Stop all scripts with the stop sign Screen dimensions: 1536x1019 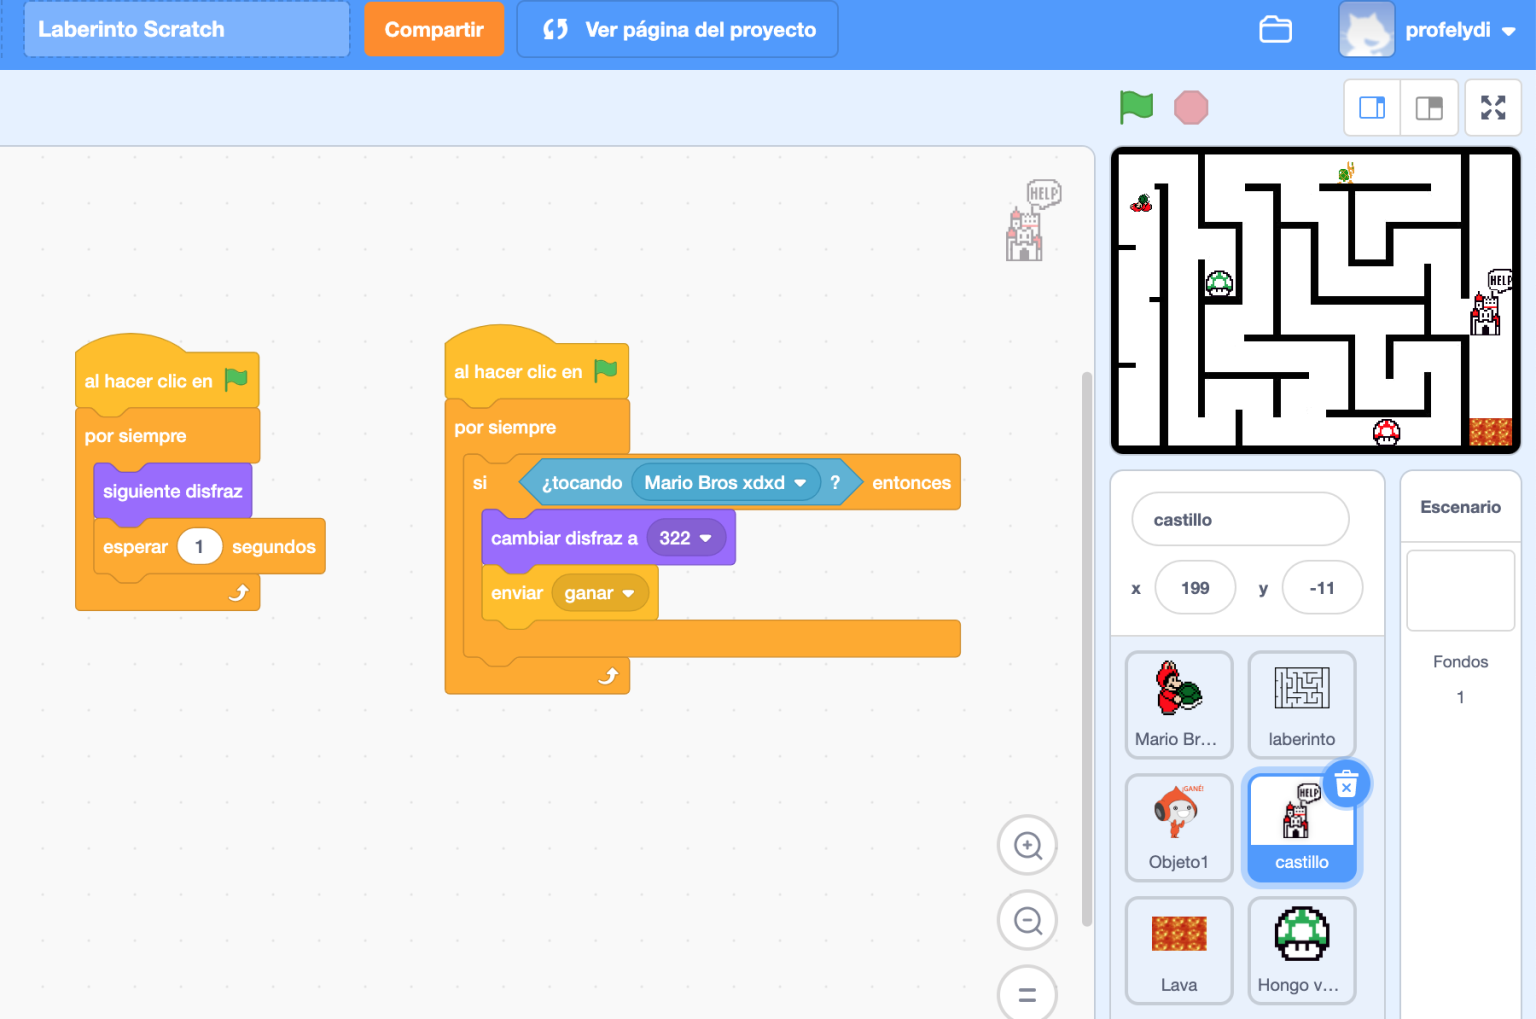pyautogui.click(x=1191, y=107)
